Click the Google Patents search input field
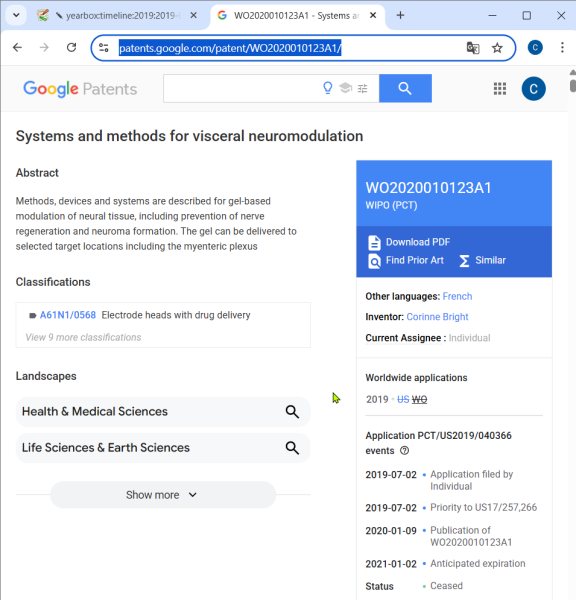 coord(243,88)
